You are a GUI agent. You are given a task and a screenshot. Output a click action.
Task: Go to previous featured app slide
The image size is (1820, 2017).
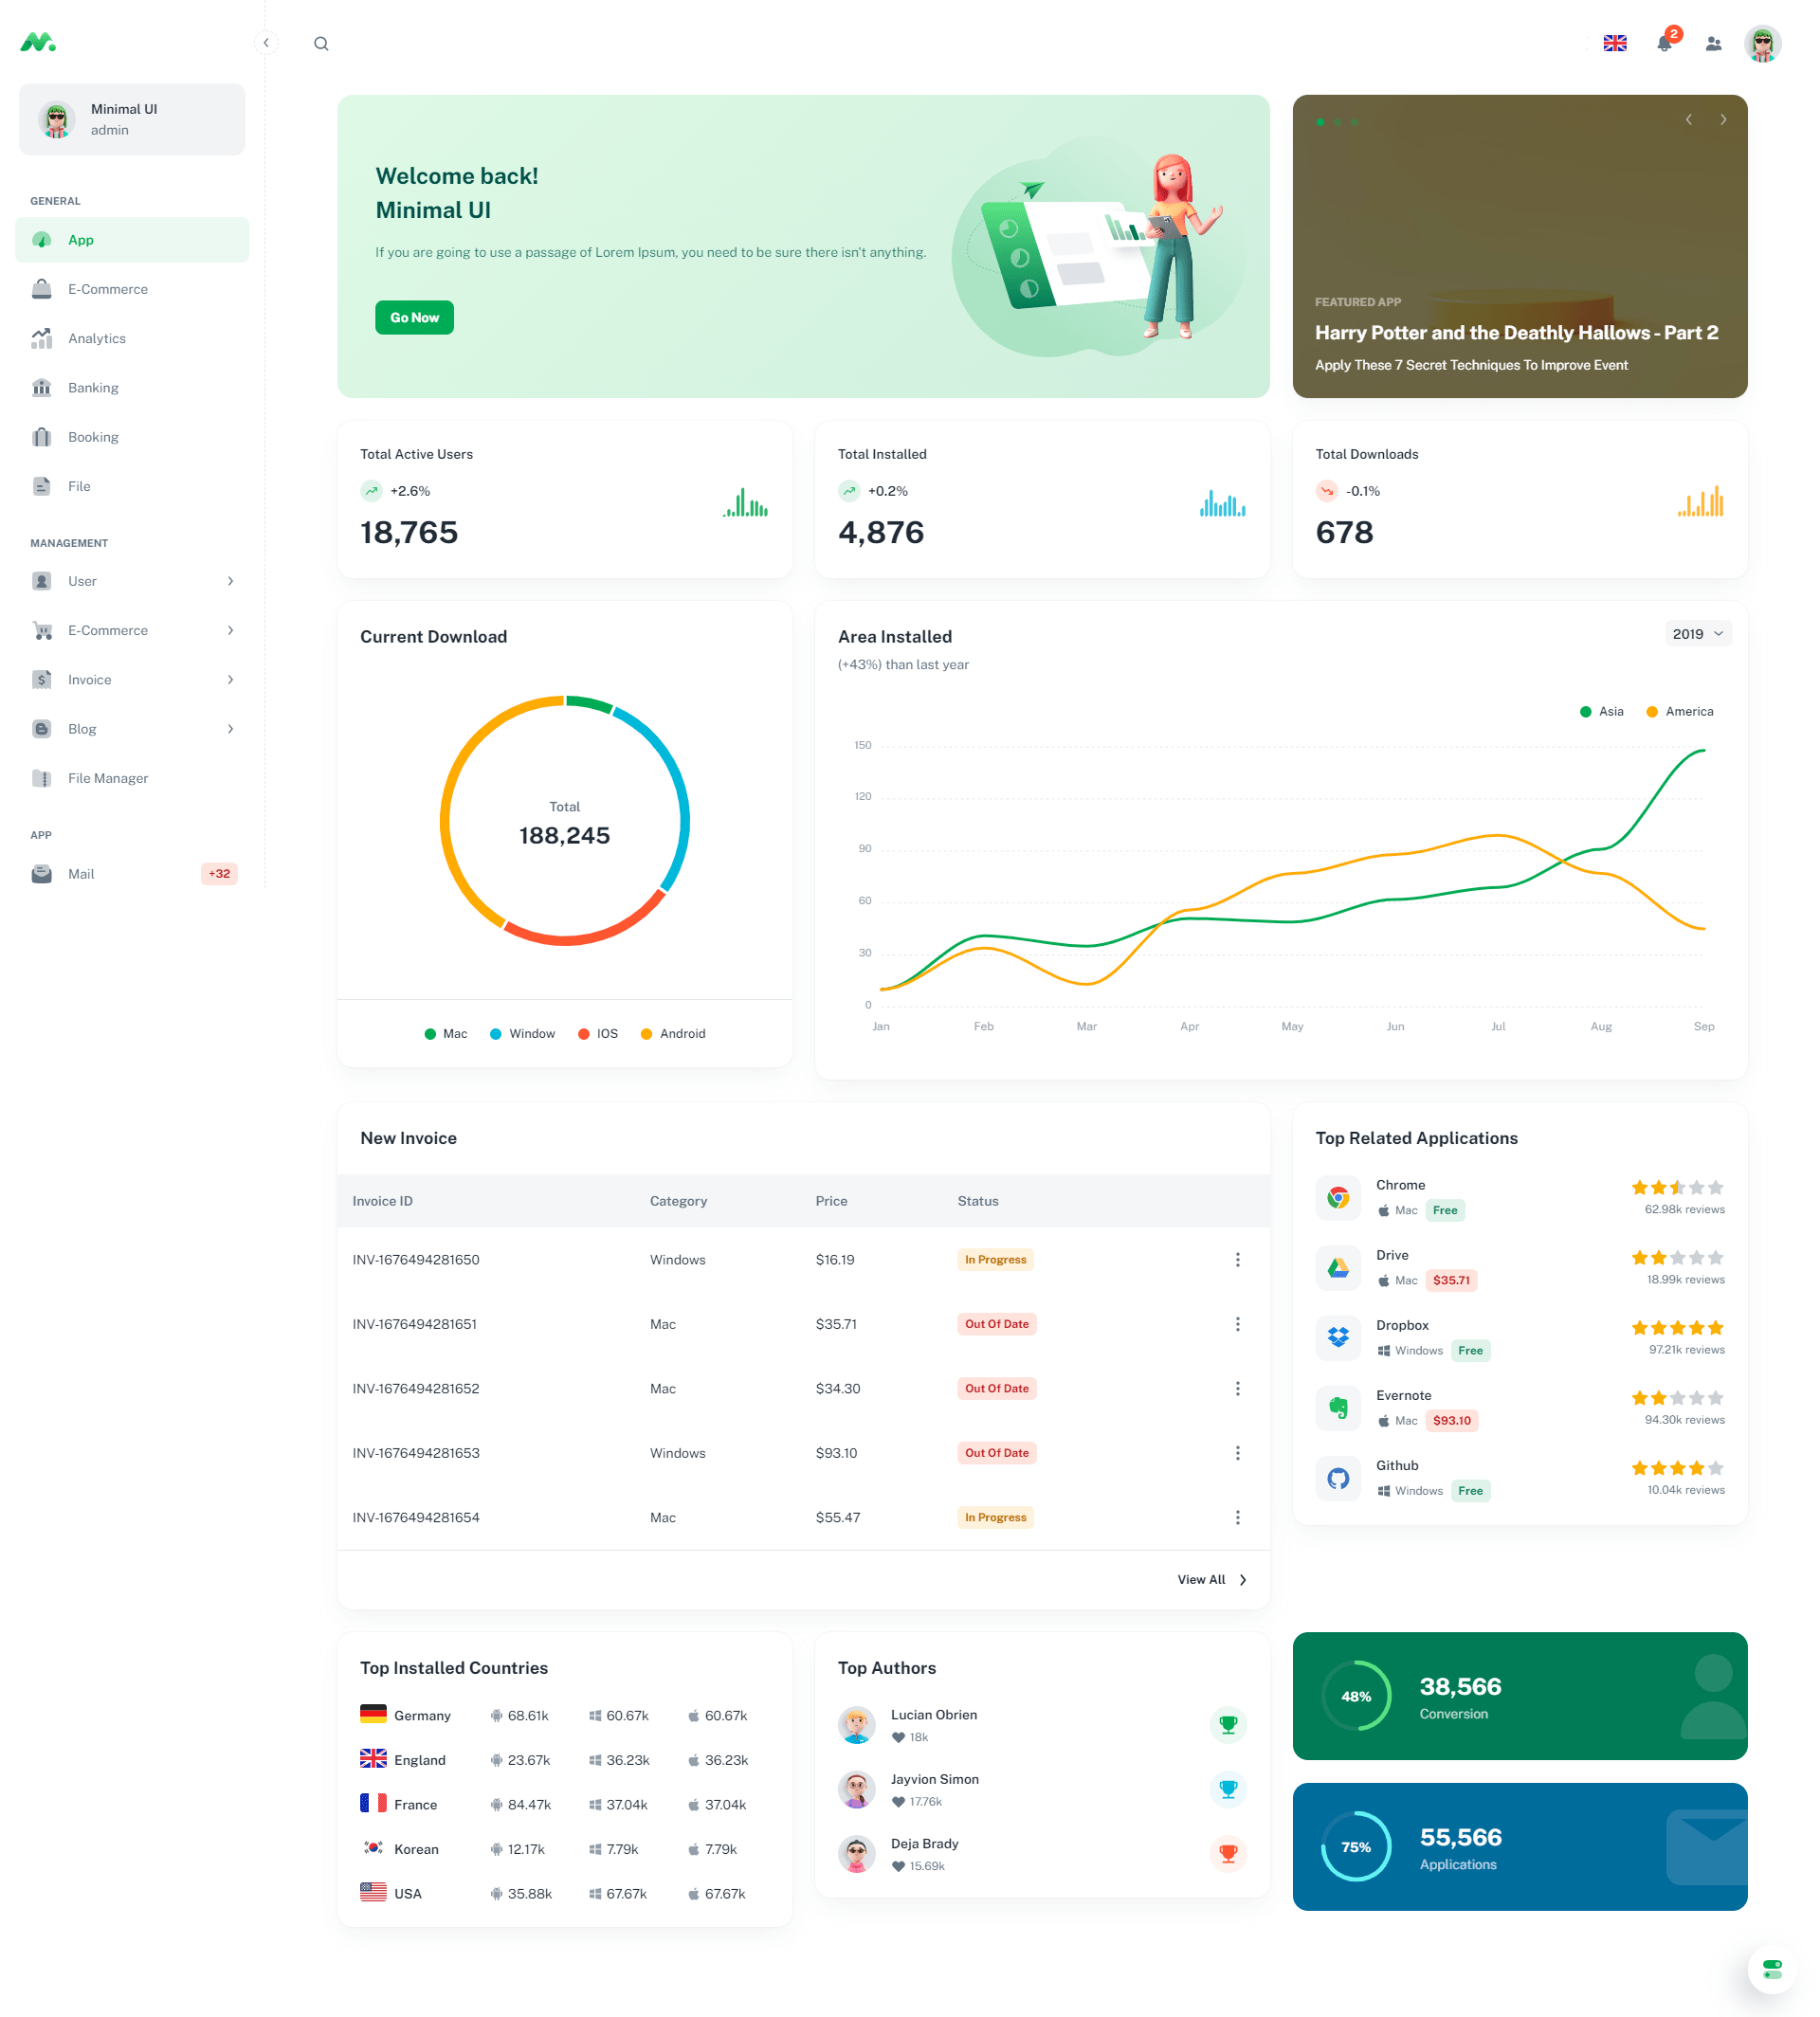point(1688,119)
